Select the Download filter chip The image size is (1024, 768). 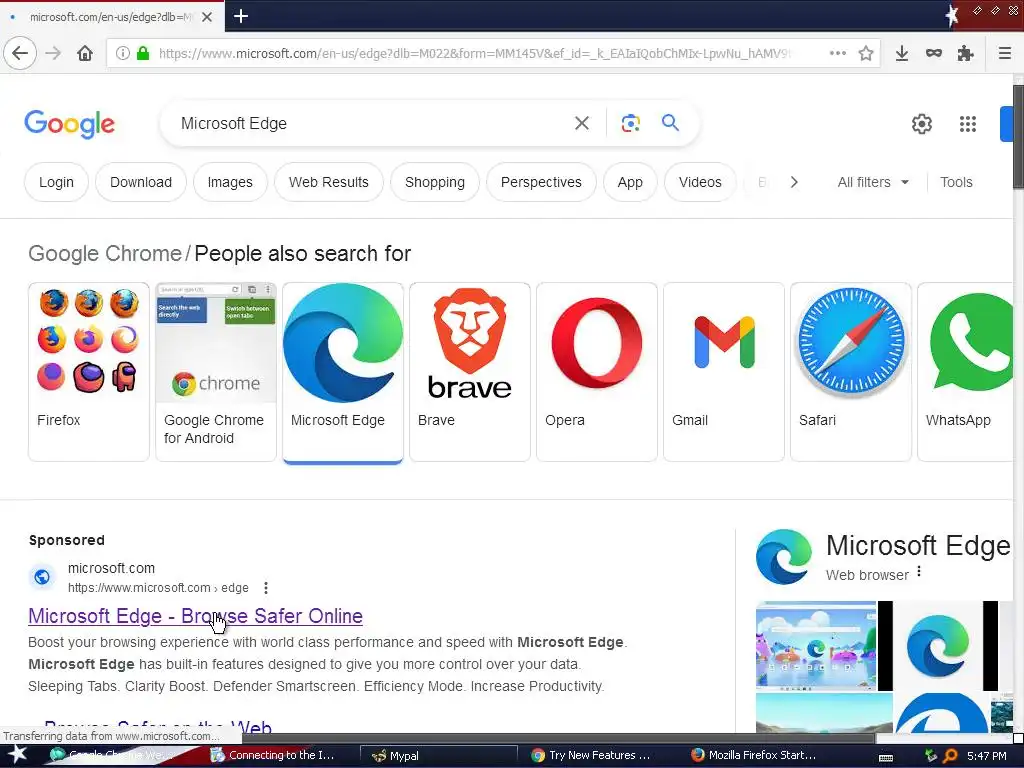pos(140,182)
